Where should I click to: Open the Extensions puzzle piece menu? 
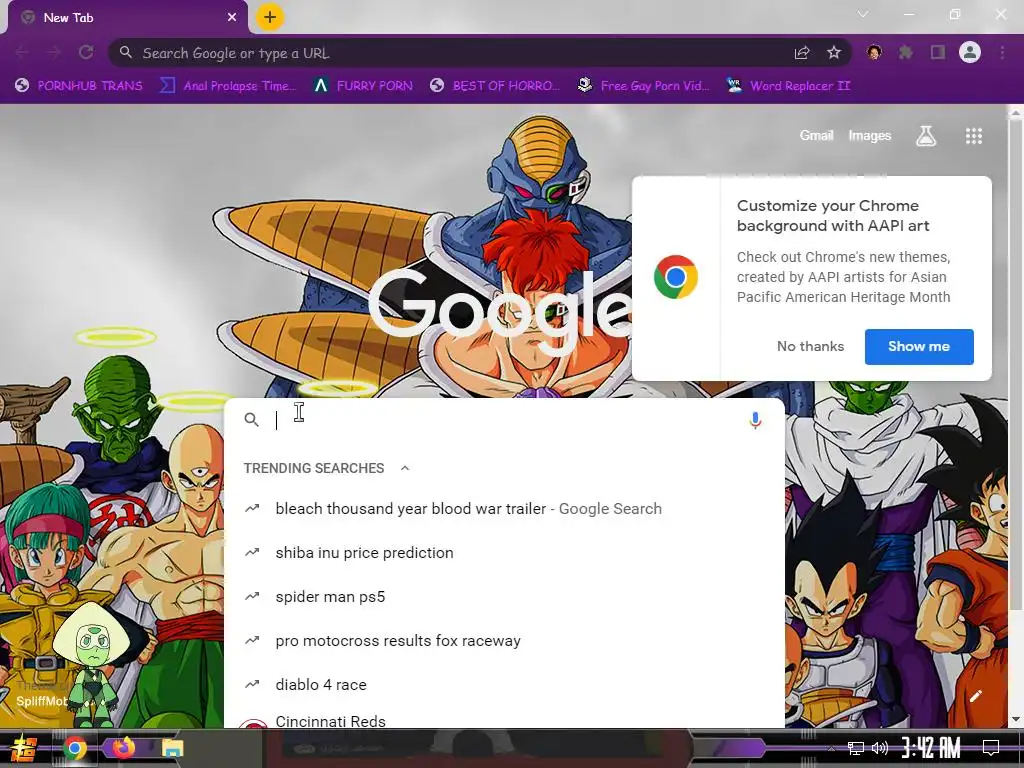point(906,52)
